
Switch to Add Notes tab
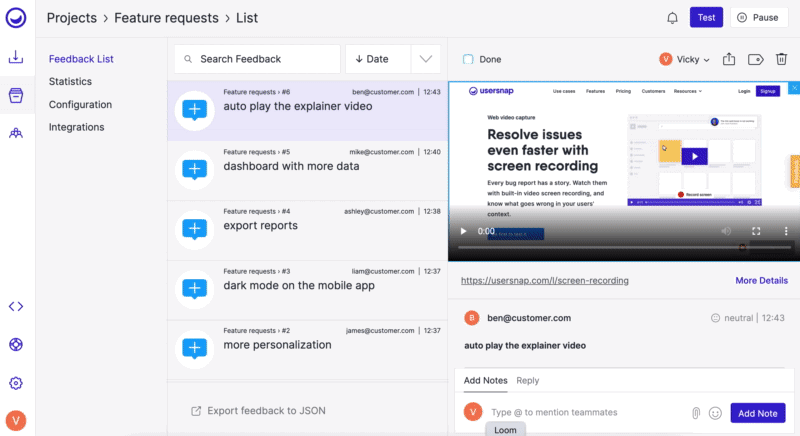pos(485,380)
